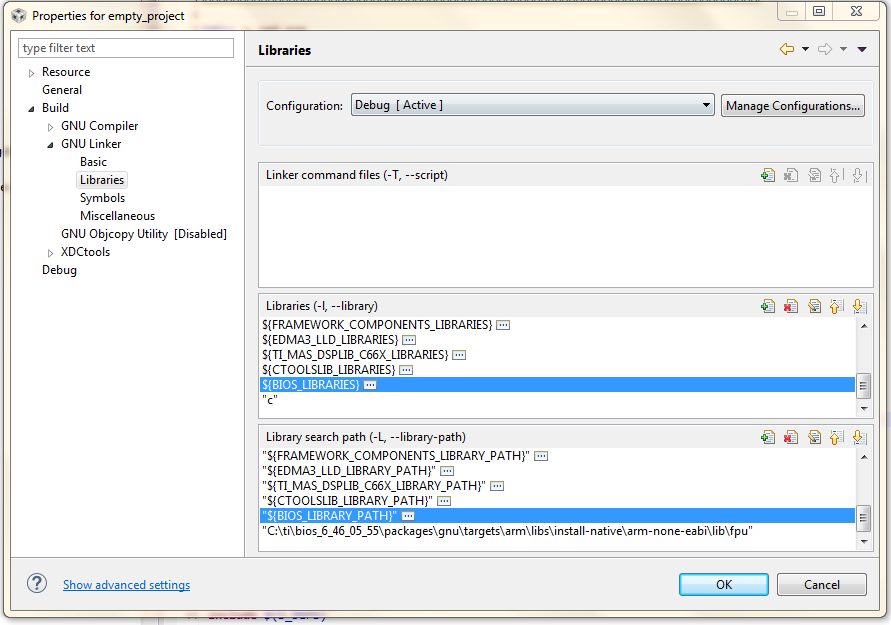This screenshot has width=891, height=625.
Task: Expand variable button next to ${EDMA3_LLD_LIBRARY_PATH}
Action: coord(447,471)
